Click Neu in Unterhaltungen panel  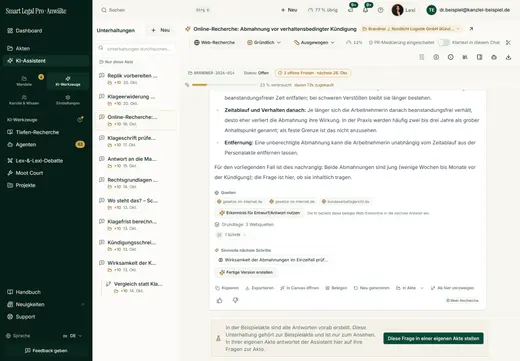pyautogui.click(x=161, y=30)
